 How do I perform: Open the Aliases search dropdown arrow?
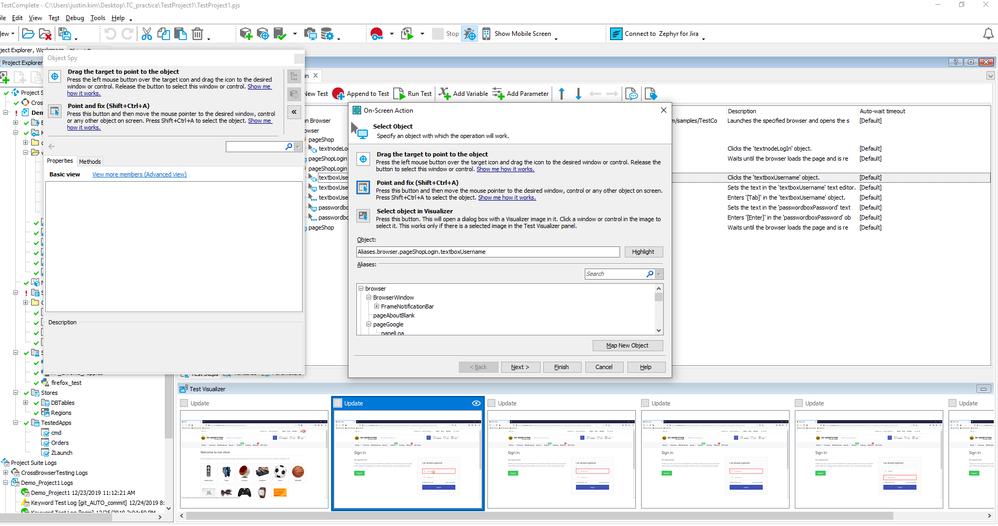coord(659,273)
